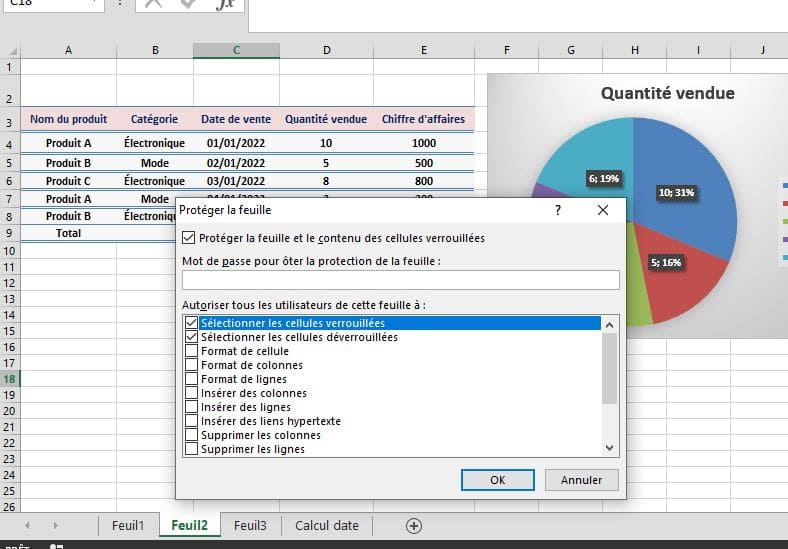Click the Mode category cell in row 5
Image resolution: width=788 pixels, height=549 pixels.
coord(155,163)
